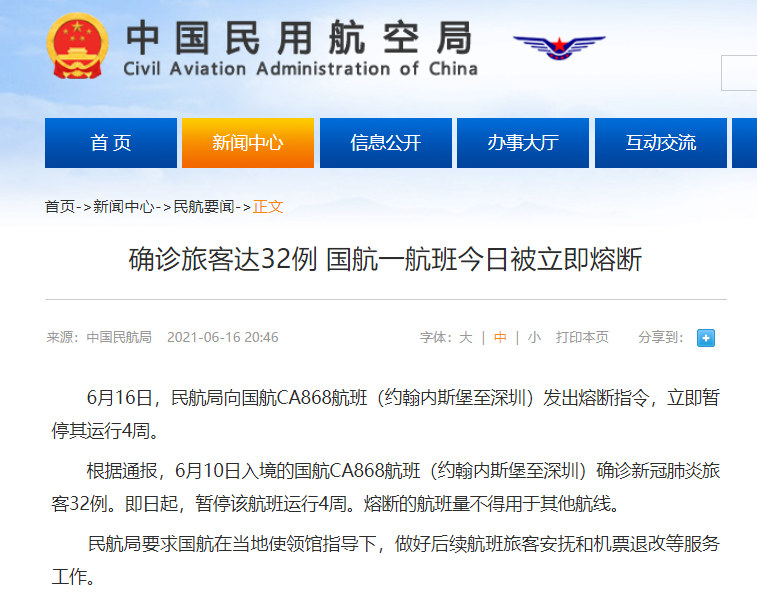Click the article title 确诊旅客达32例
757x606 pixels.
click(x=385, y=260)
